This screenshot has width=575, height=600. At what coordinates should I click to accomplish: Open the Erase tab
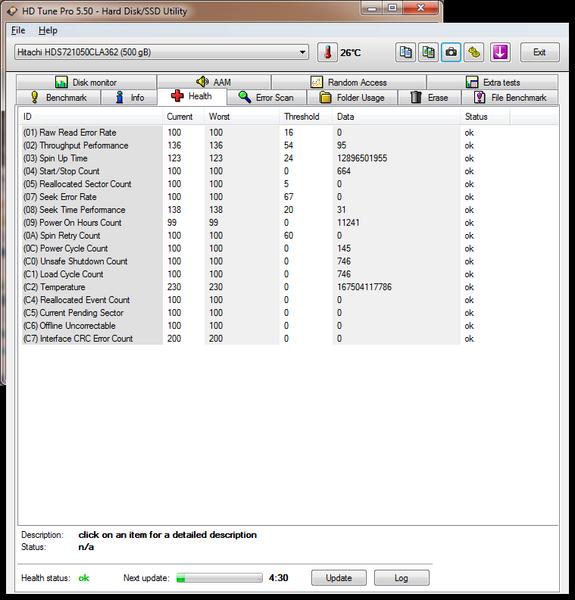pyautogui.click(x=429, y=98)
